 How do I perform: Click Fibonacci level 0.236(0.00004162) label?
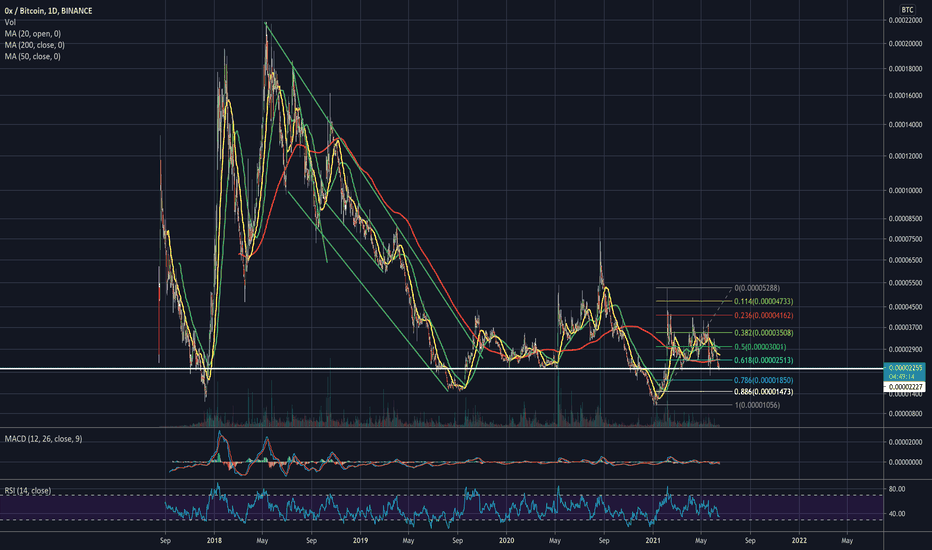pos(763,315)
